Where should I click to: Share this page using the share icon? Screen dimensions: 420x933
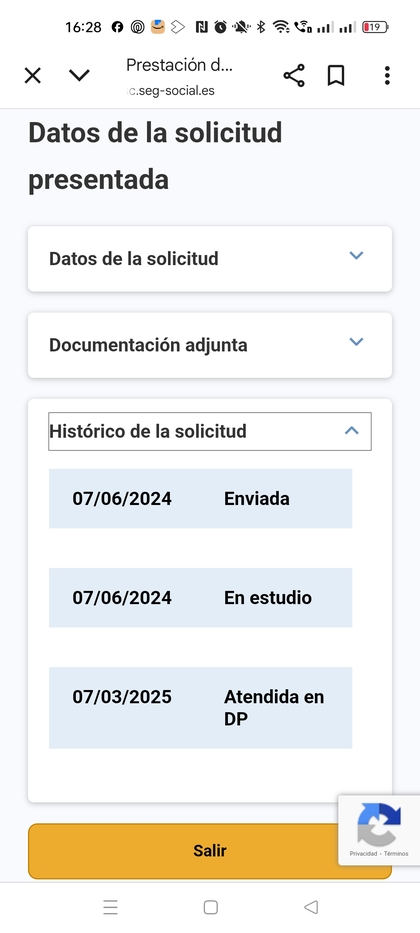pos(294,76)
